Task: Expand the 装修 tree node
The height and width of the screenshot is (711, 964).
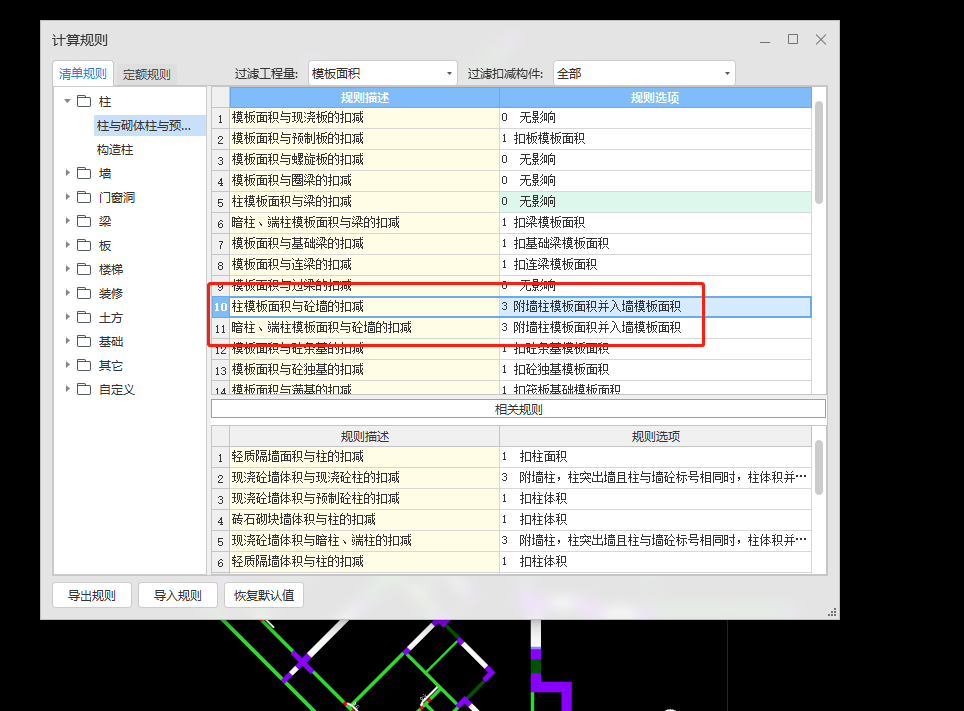Action: (x=67, y=293)
